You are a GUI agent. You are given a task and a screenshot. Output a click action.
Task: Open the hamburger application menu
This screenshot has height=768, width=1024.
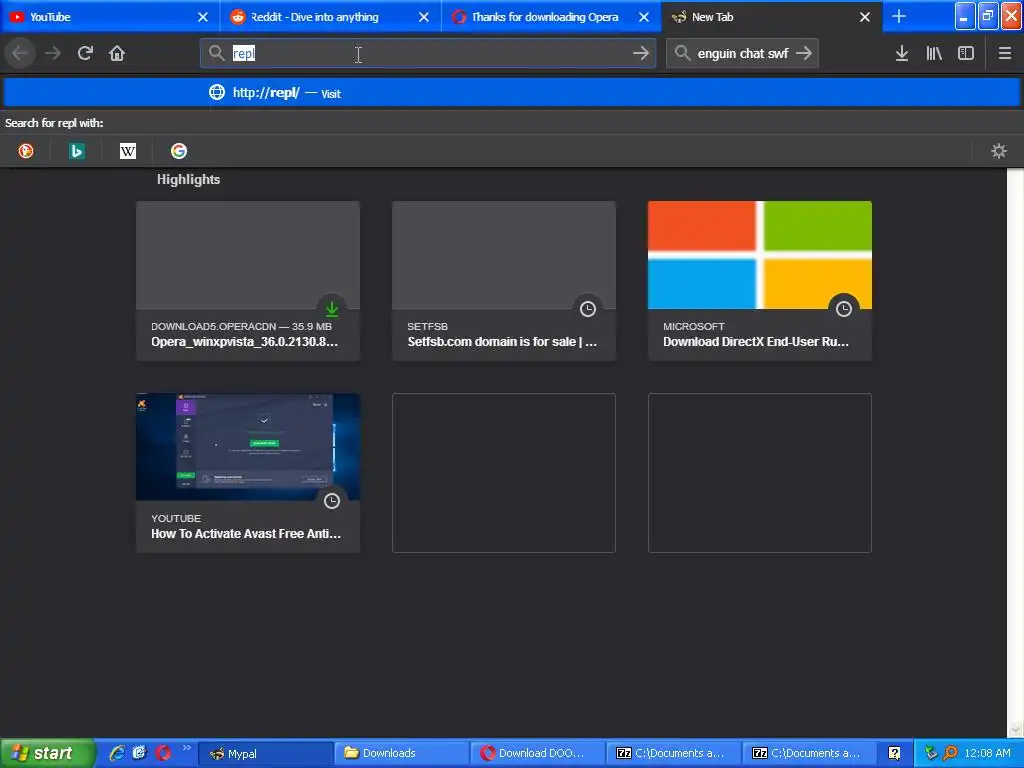[x=1005, y=53]
